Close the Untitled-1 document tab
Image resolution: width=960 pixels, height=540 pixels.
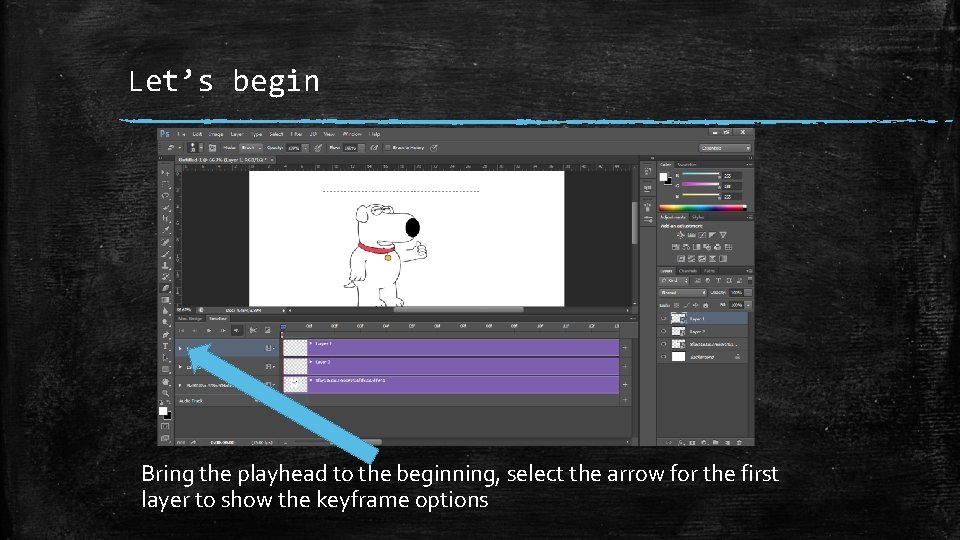pos(272,159)
